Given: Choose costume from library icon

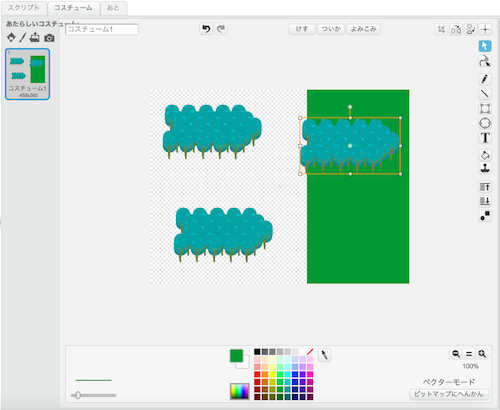Looking at the screenshot, I should tap(11, 38).
